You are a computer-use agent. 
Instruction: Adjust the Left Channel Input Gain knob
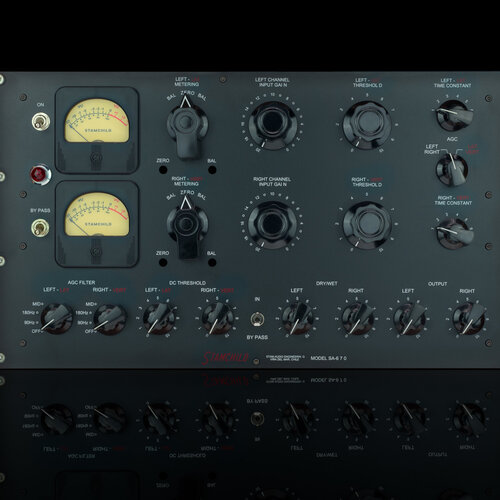[x=272, y=125]
